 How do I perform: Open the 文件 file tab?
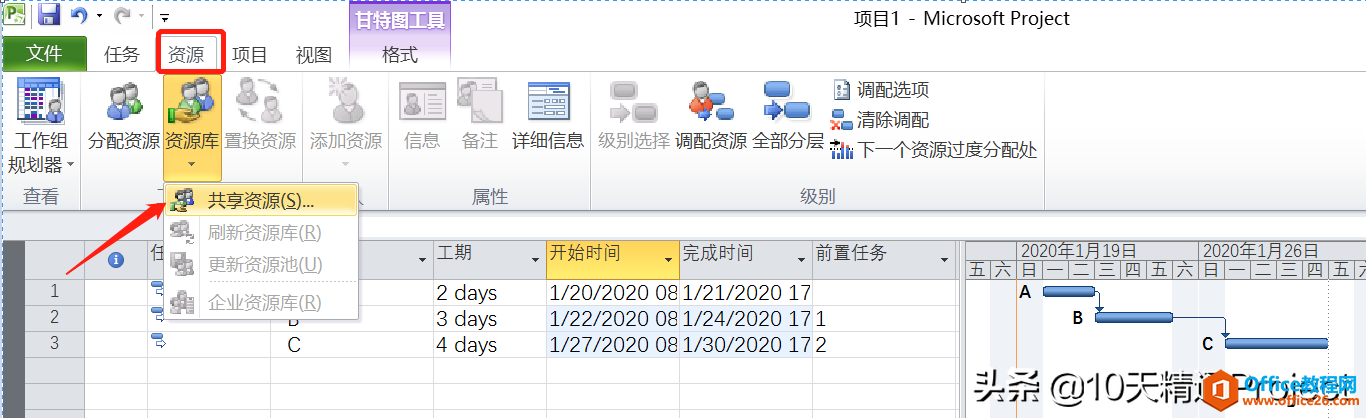pyautogui.click(x=44, y=54)
